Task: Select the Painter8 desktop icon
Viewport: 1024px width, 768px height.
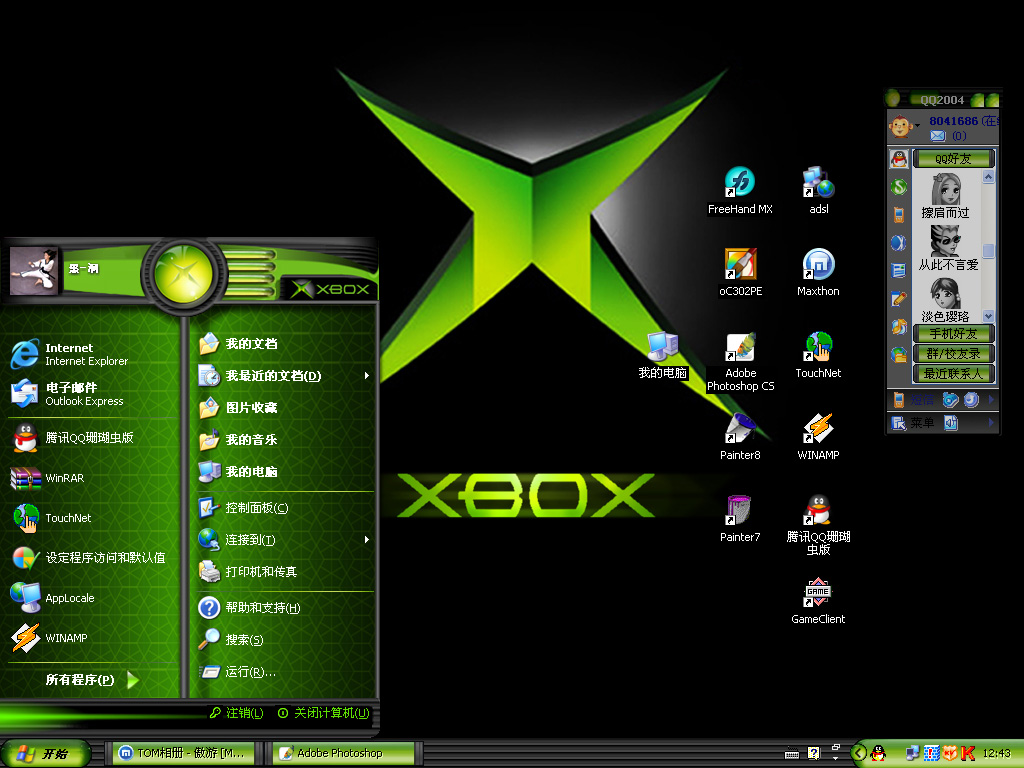Action: coord(740,436)
